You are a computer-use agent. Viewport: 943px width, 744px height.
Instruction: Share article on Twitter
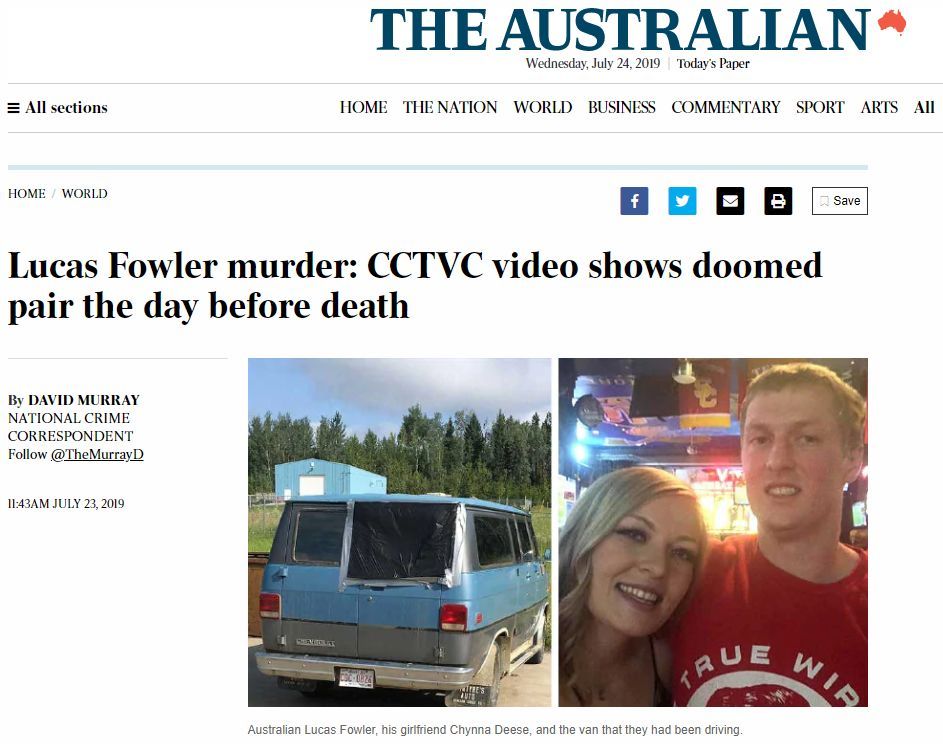[x=682, y=201]
